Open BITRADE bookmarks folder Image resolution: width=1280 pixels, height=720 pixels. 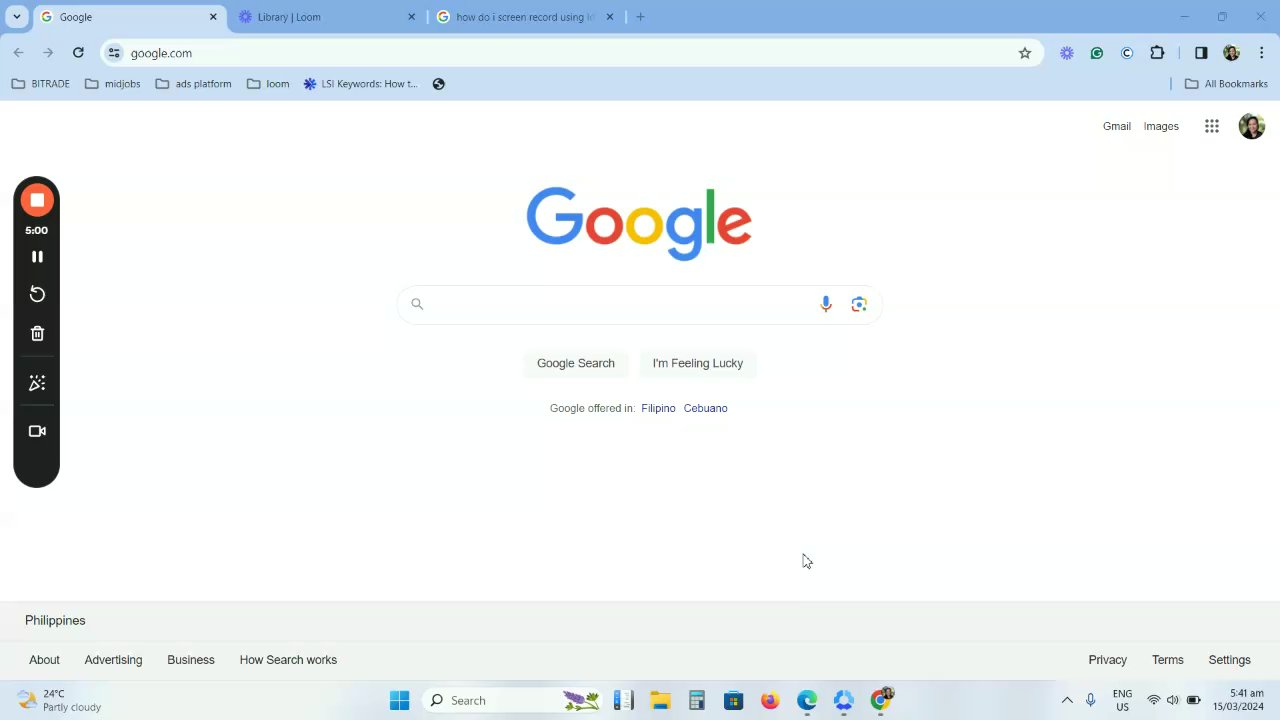click(41, 84)
